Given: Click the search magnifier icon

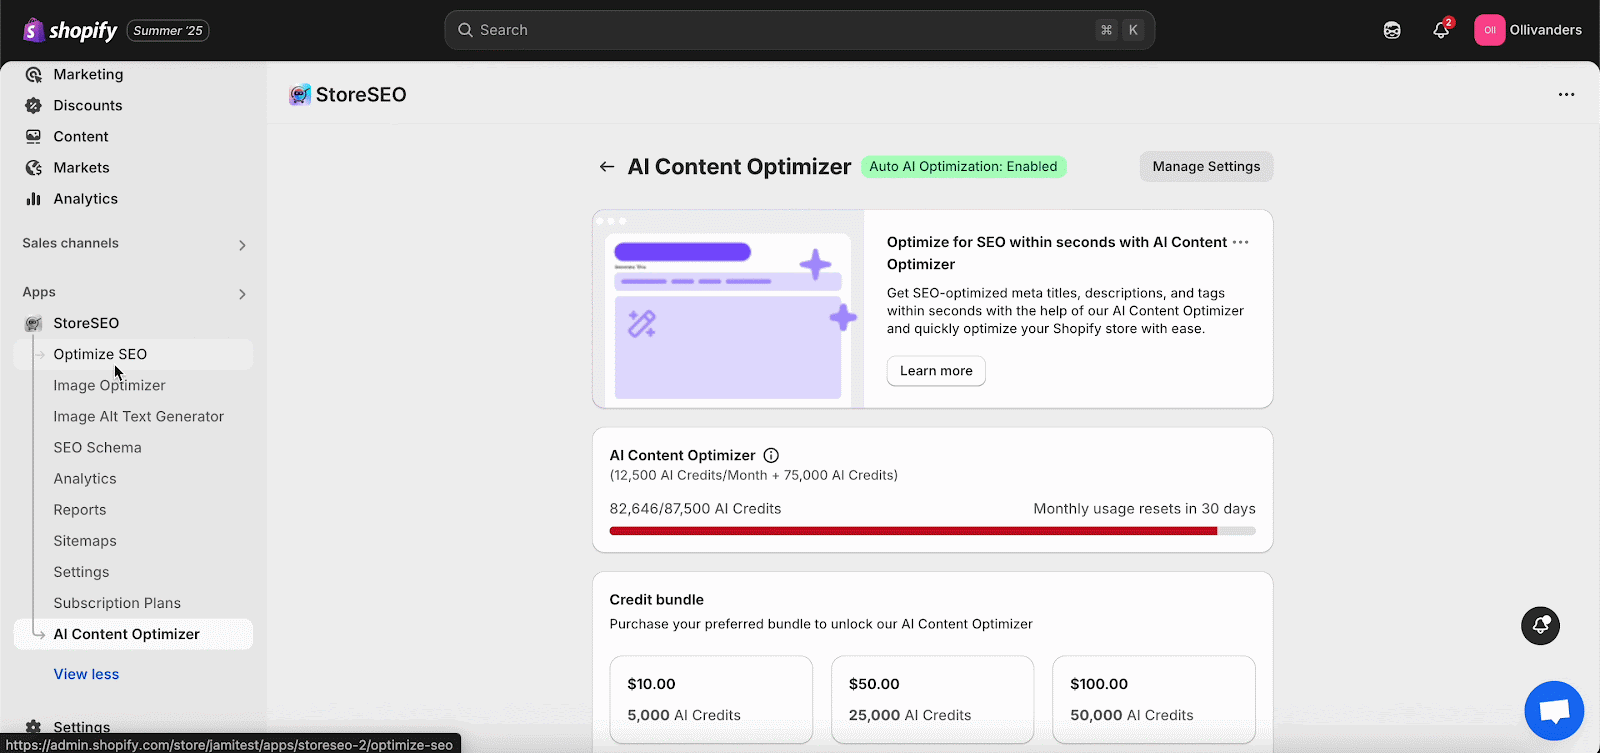Looking at the screenshot, I should pos(465,30).
